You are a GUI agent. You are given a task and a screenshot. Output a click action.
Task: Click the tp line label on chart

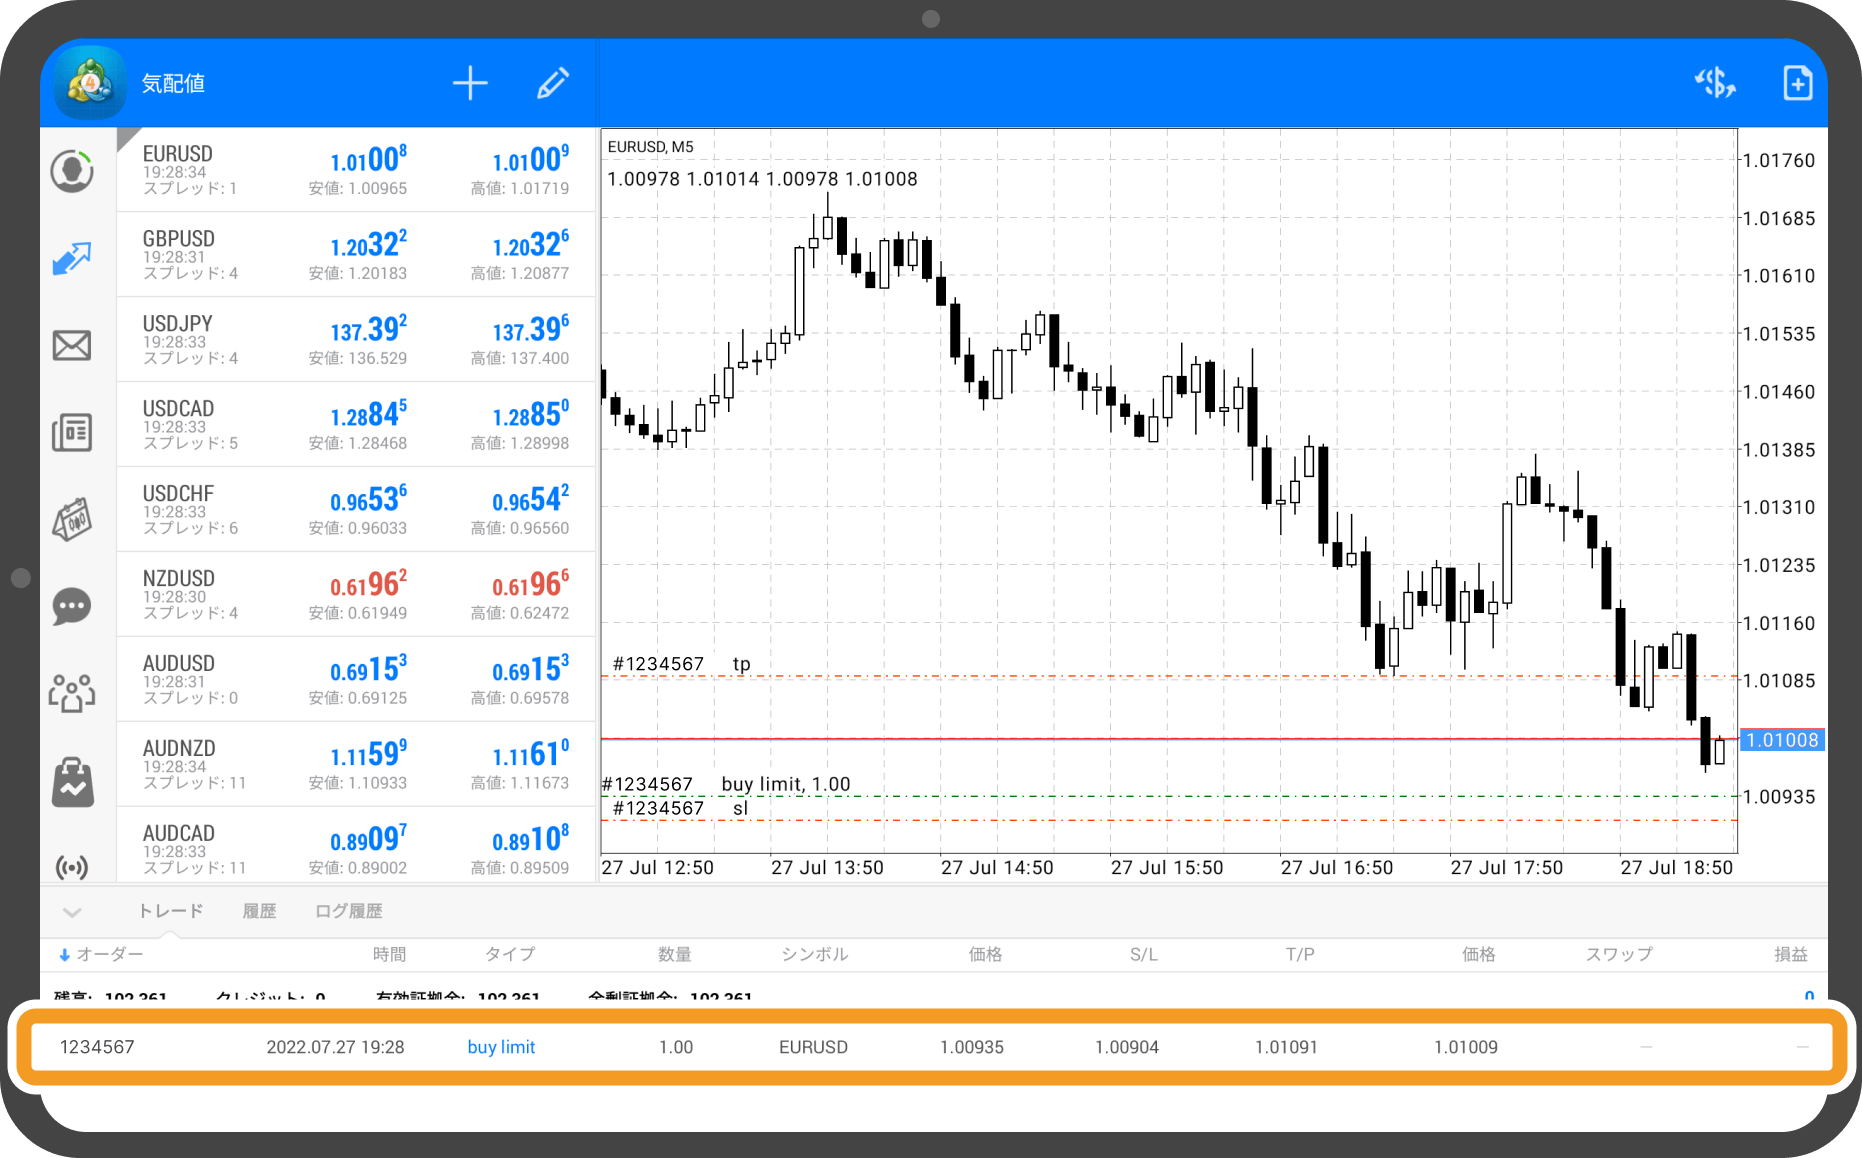681,664
